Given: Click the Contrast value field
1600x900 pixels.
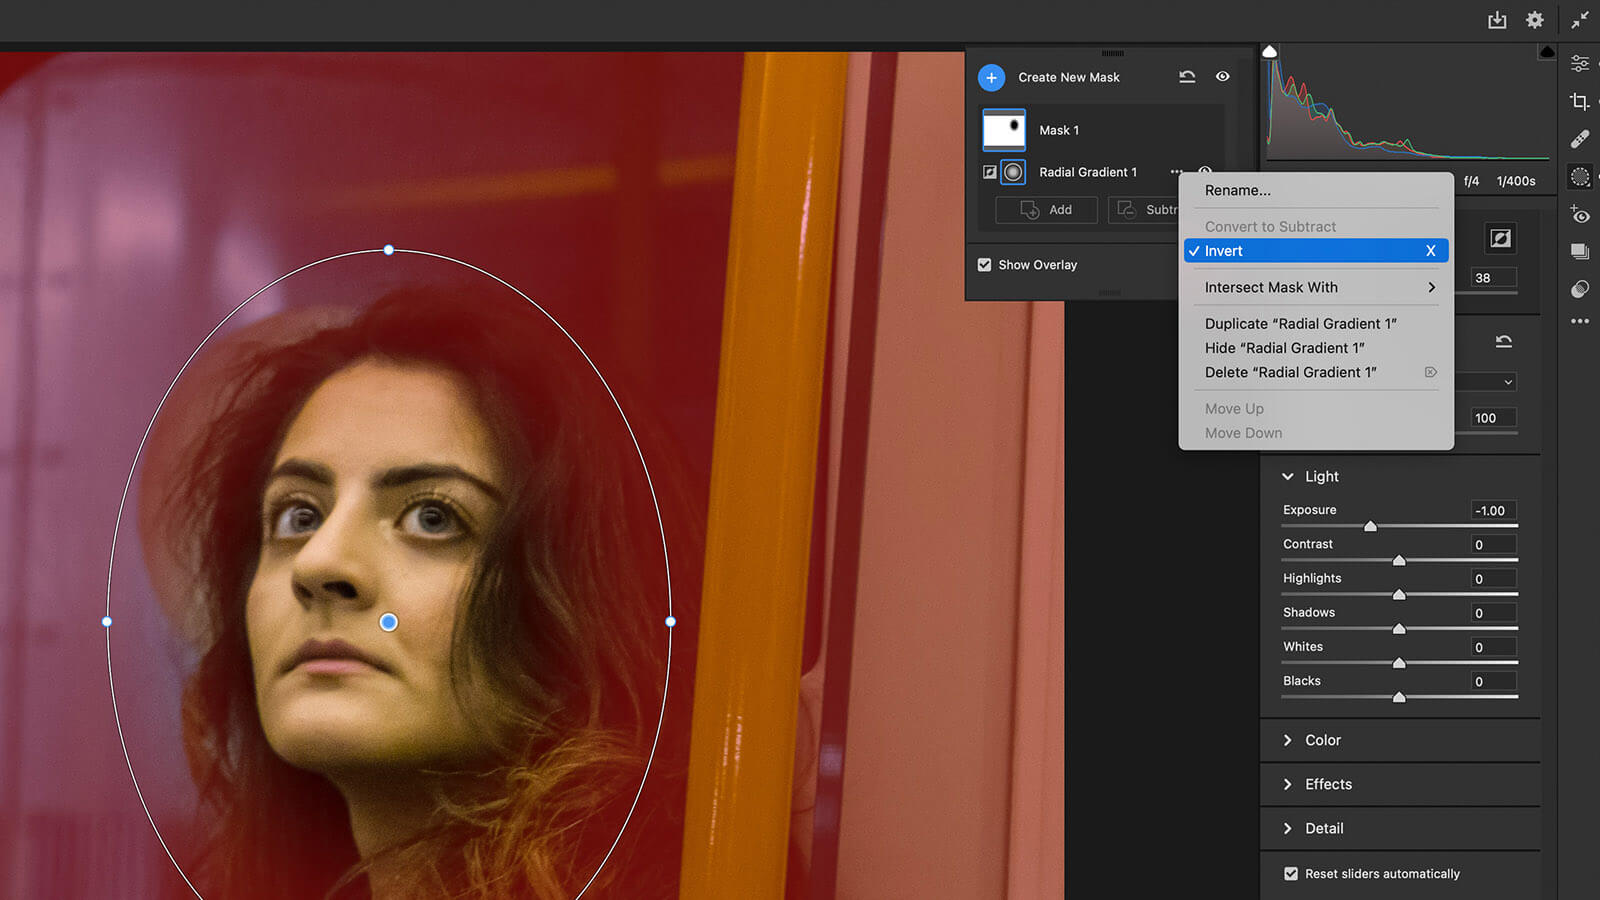Looking at the screenshot, I should [x=1493, y=545].
